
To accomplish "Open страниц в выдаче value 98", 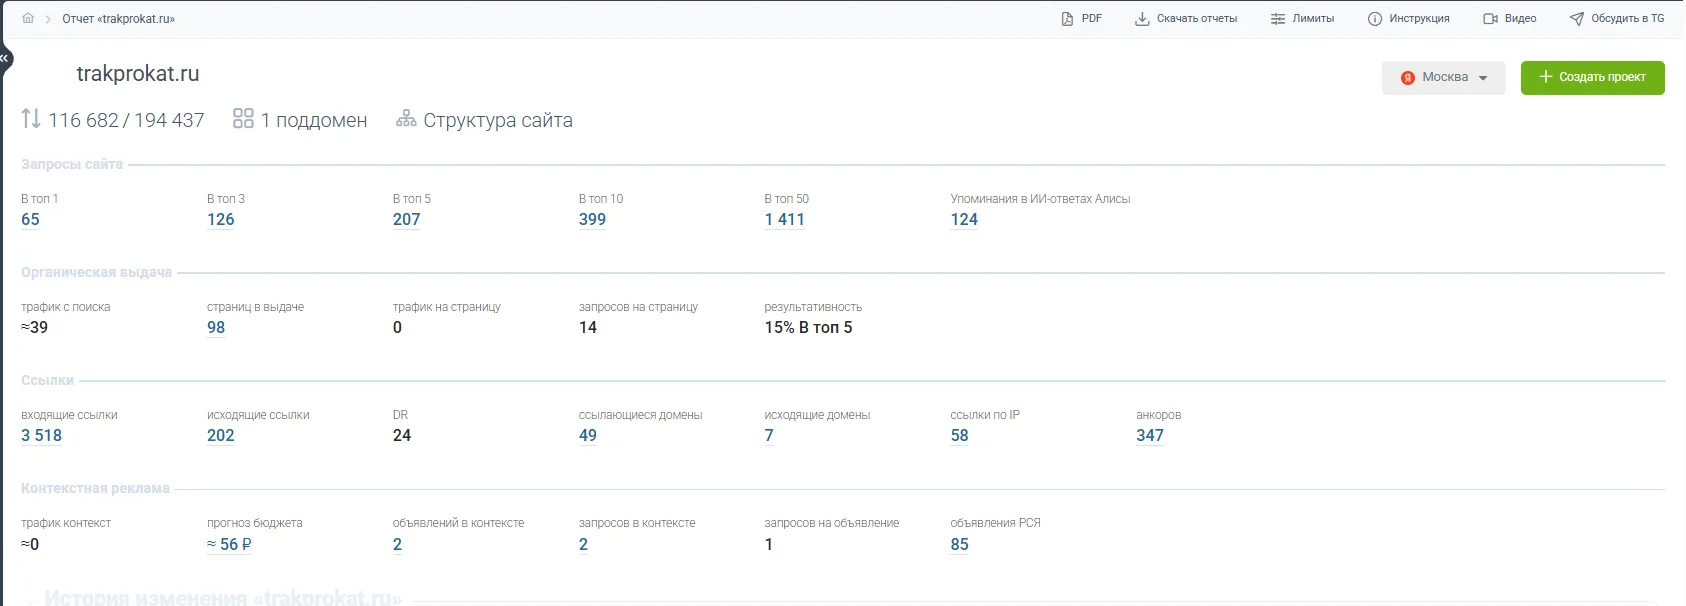I will [216, 327].
